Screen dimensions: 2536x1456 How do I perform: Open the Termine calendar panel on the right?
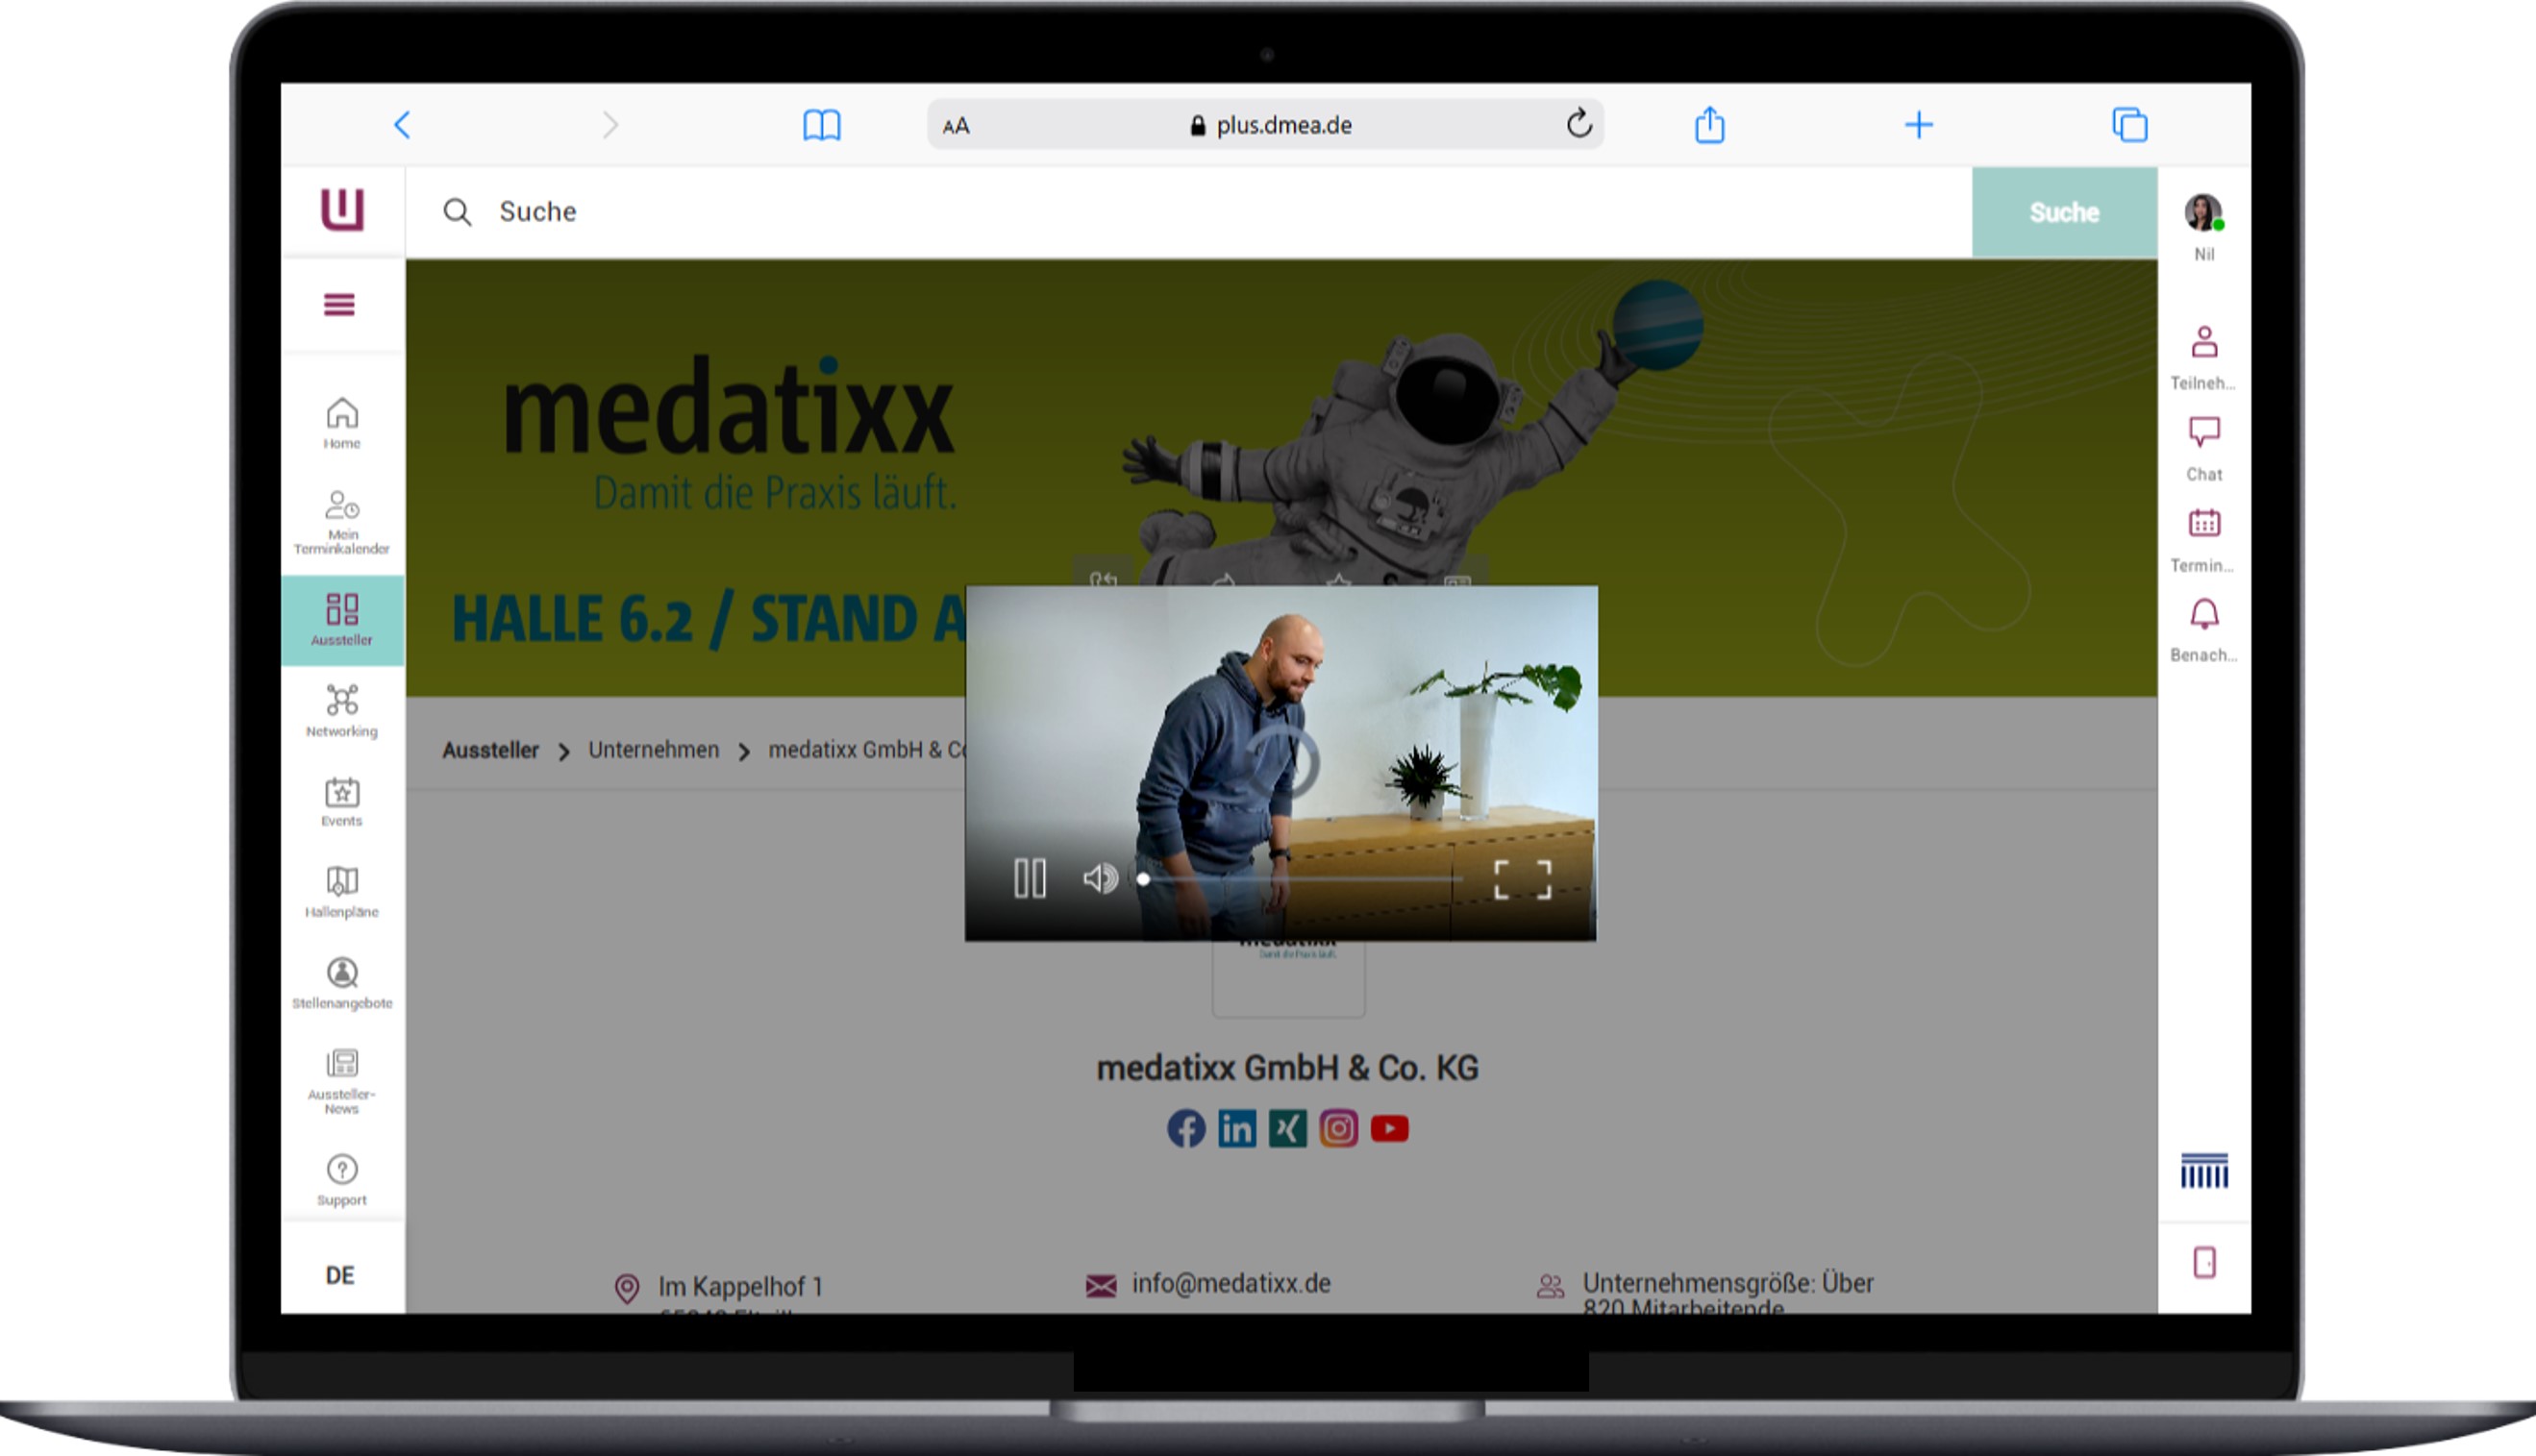click(2203, 540)
